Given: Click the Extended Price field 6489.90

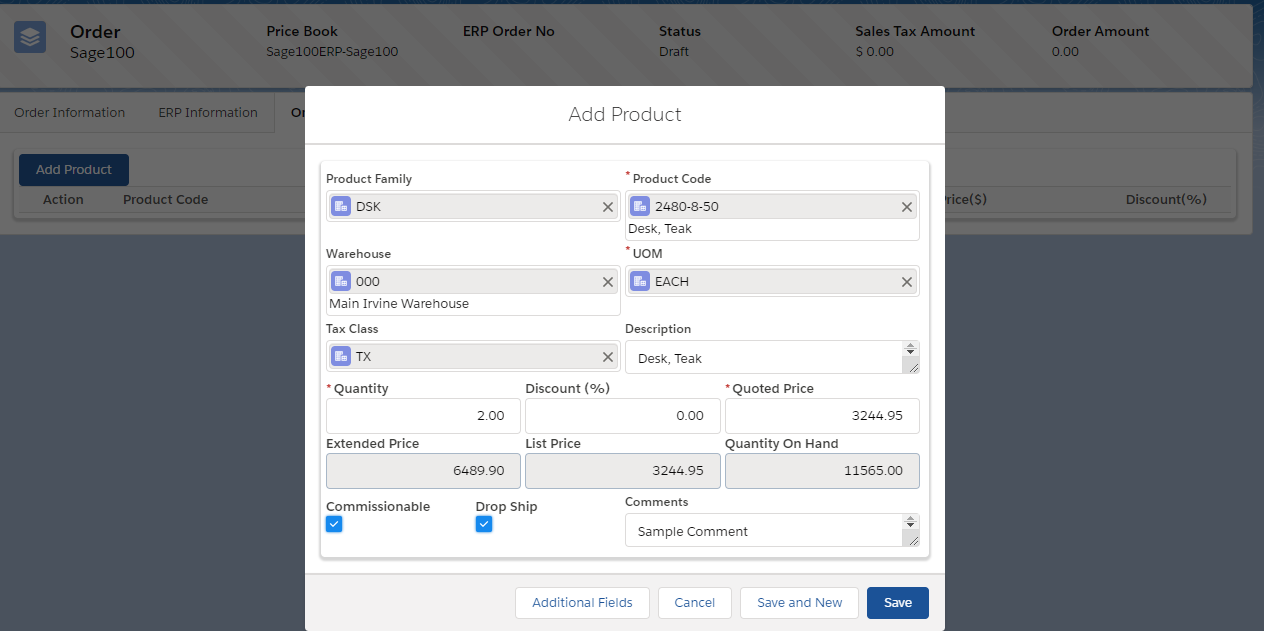Looking at the screenshot, I should [x=423, y=471].
